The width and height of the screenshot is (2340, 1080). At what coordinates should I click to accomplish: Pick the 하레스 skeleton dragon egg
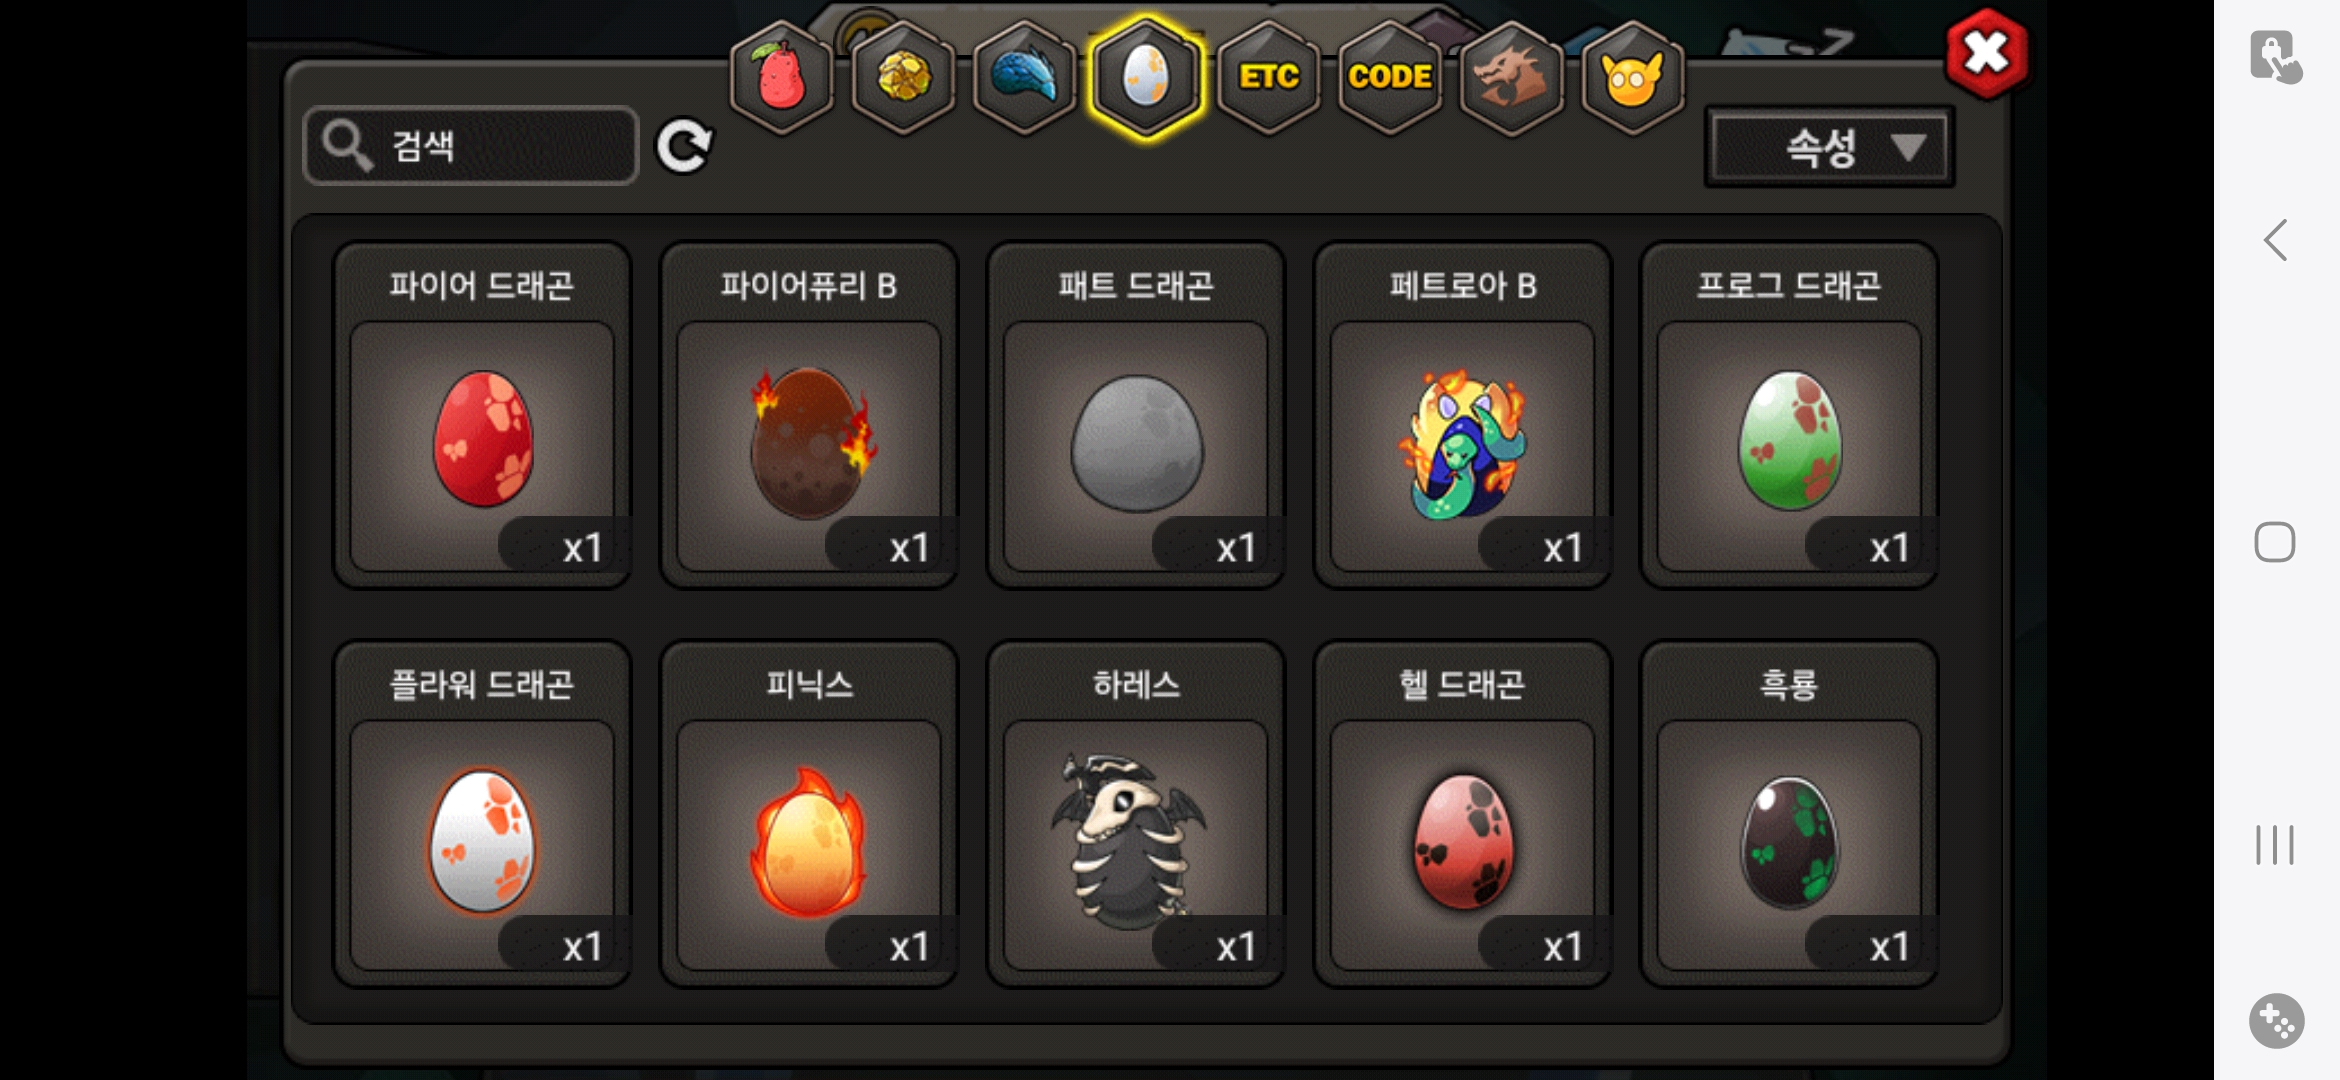[x=1136, y=815]
